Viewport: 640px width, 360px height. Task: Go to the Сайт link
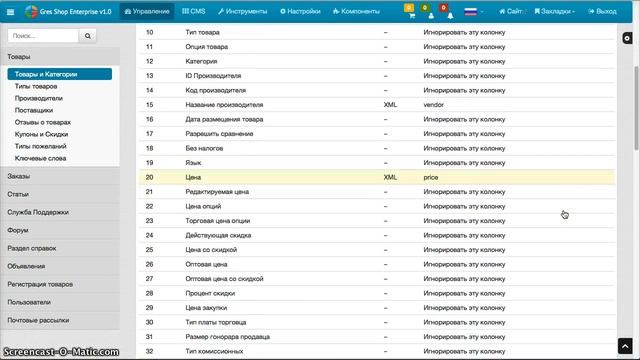pyautogui.click(x=512, y=11)
